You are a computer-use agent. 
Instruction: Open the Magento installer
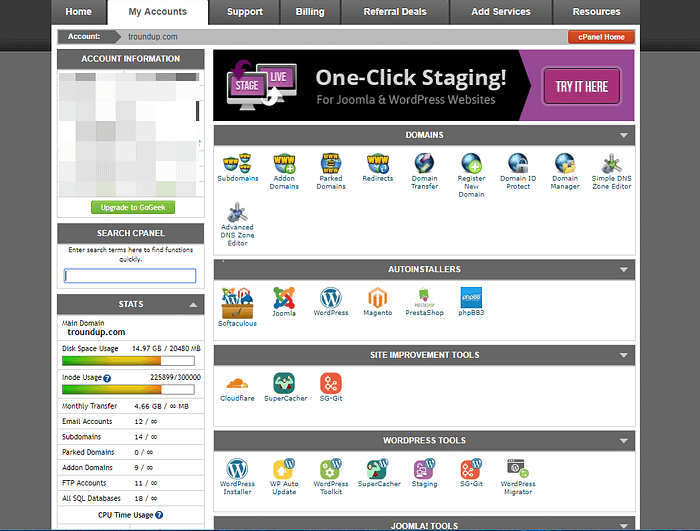pos(378,302)
